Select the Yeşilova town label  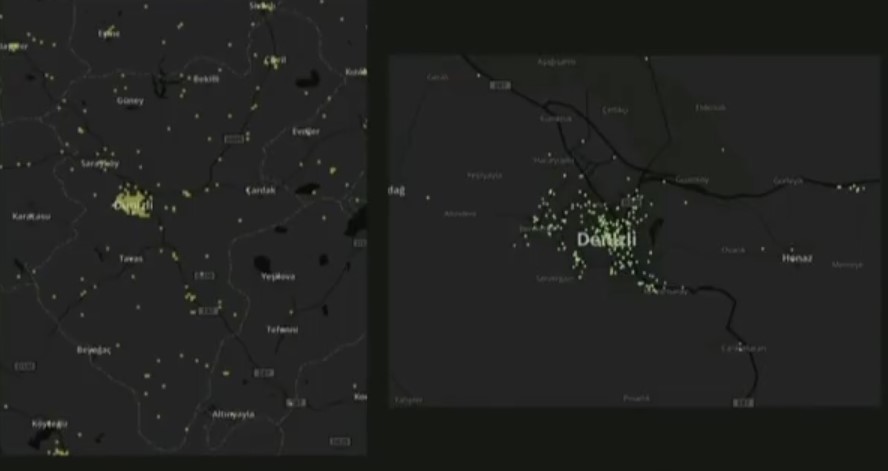[x=278, y=277]
